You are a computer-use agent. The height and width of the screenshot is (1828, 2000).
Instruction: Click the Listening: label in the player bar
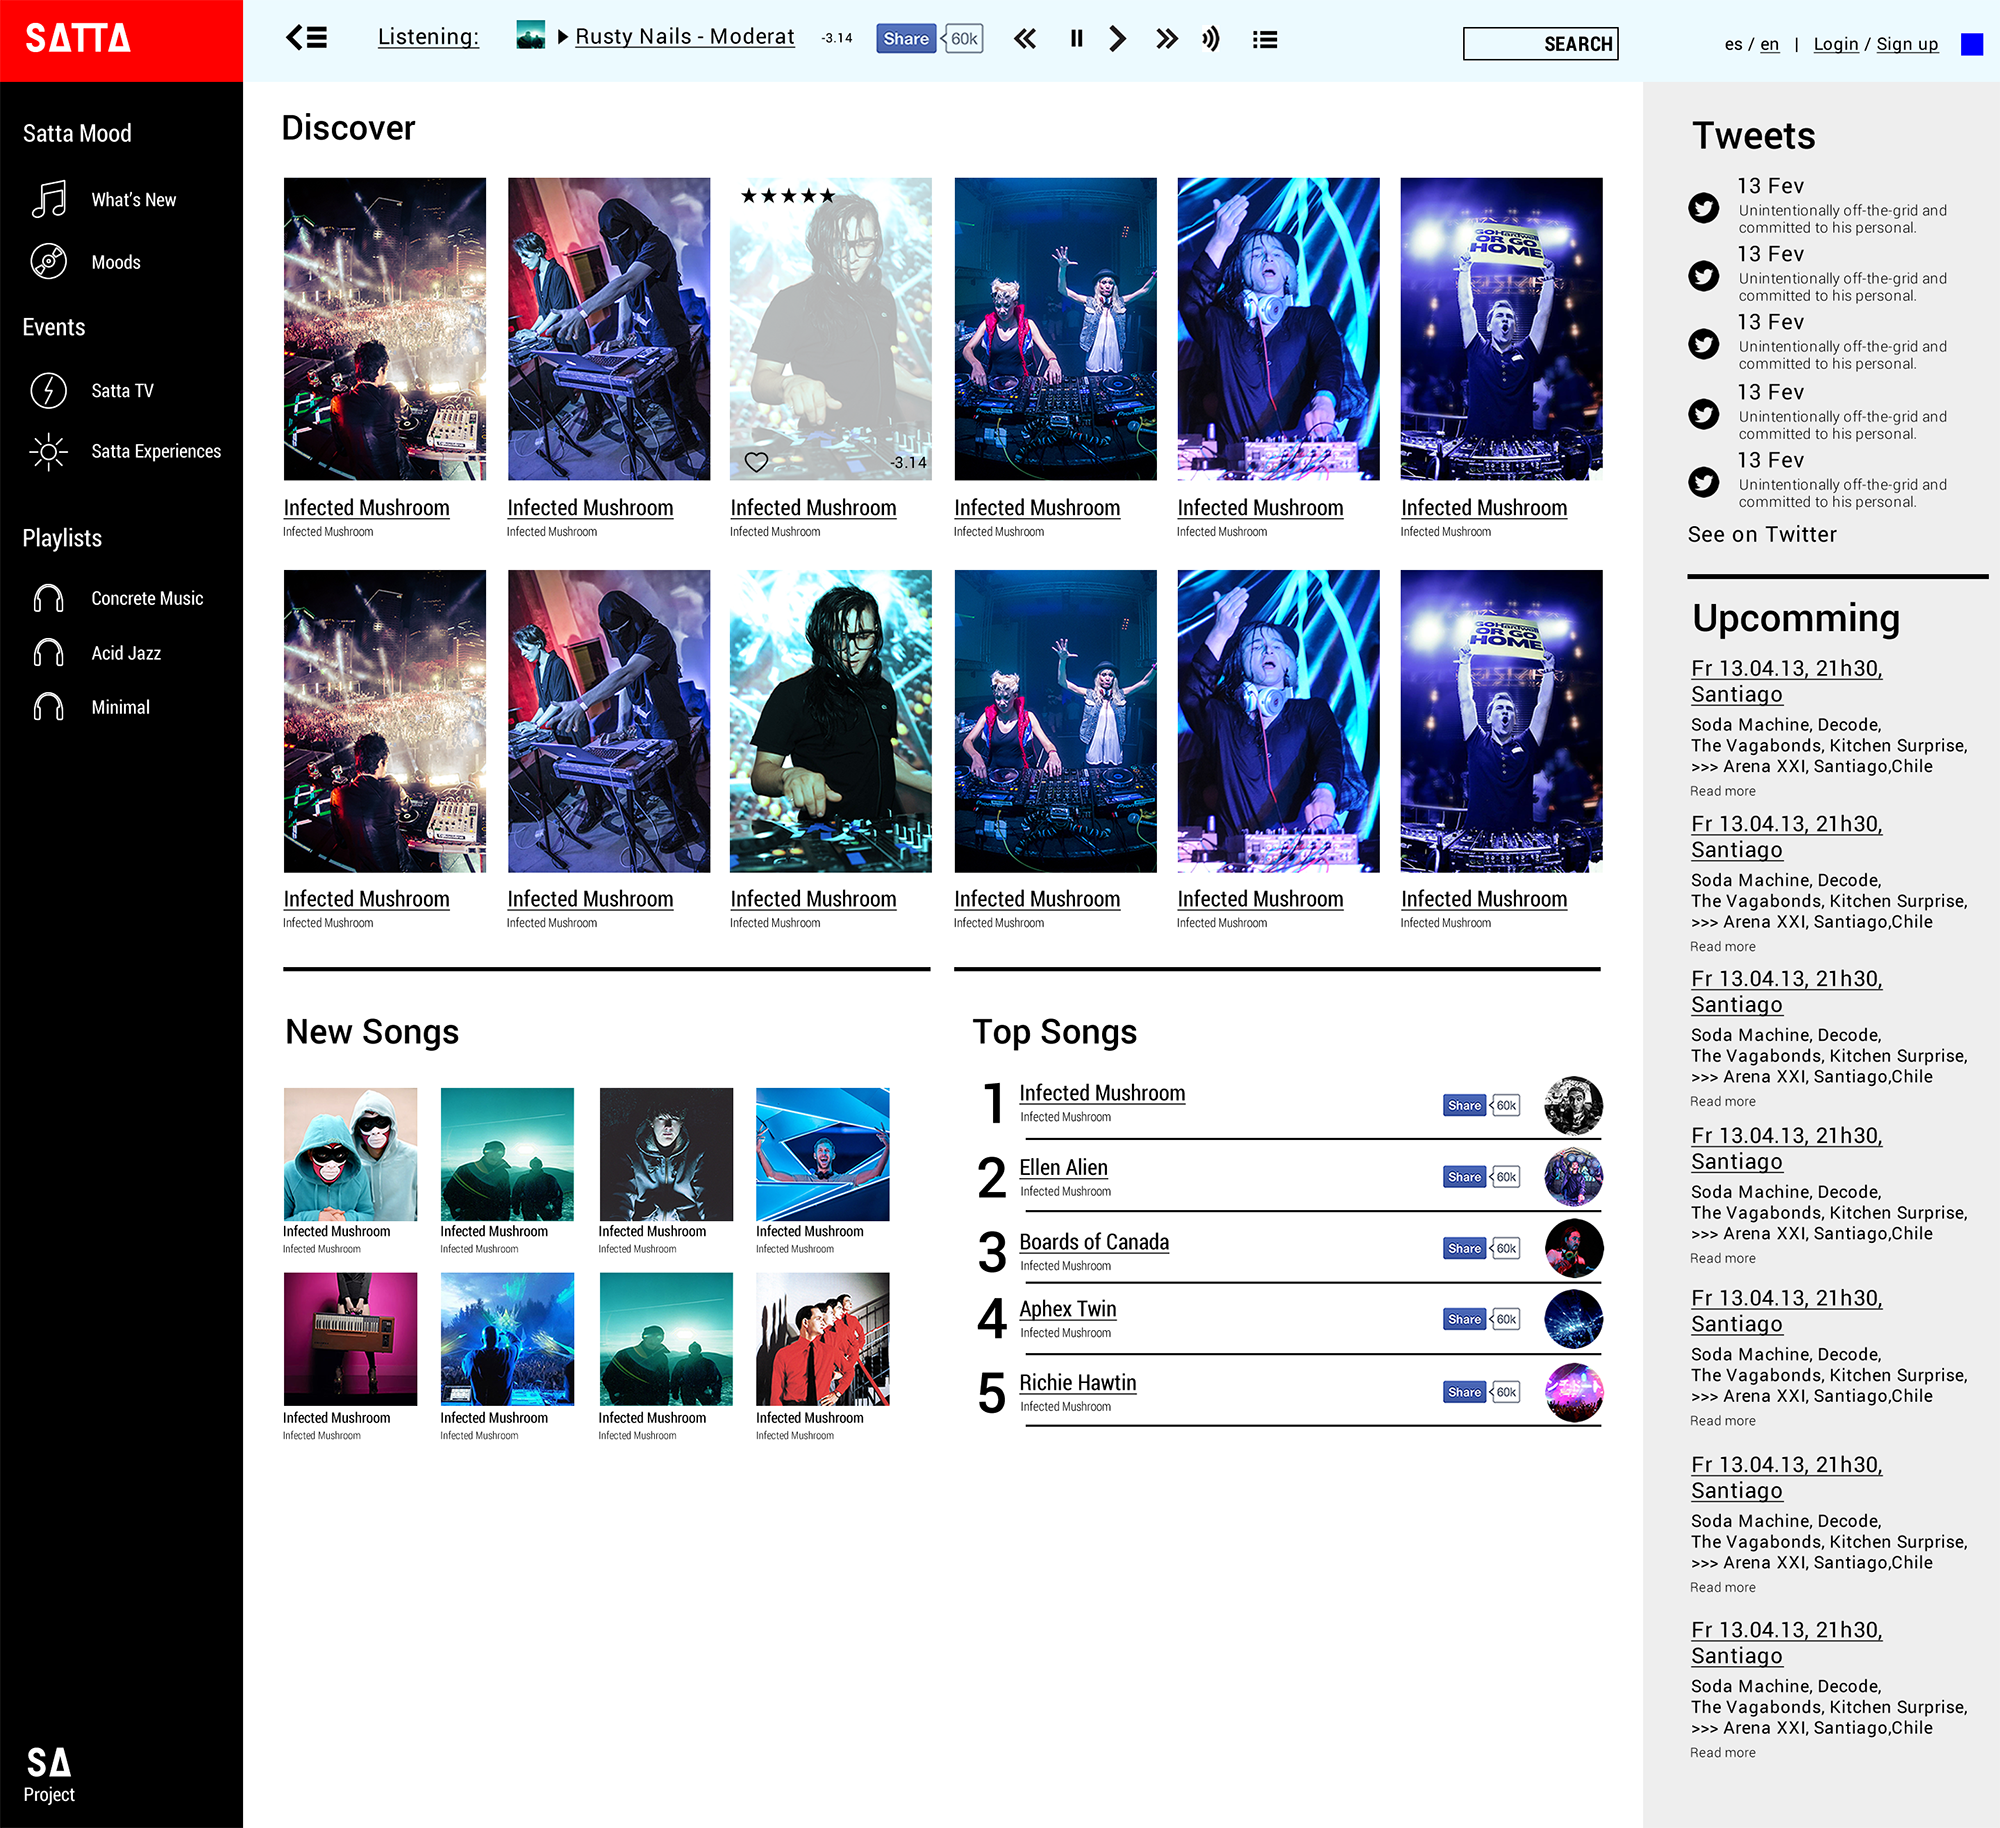[428, 37]
